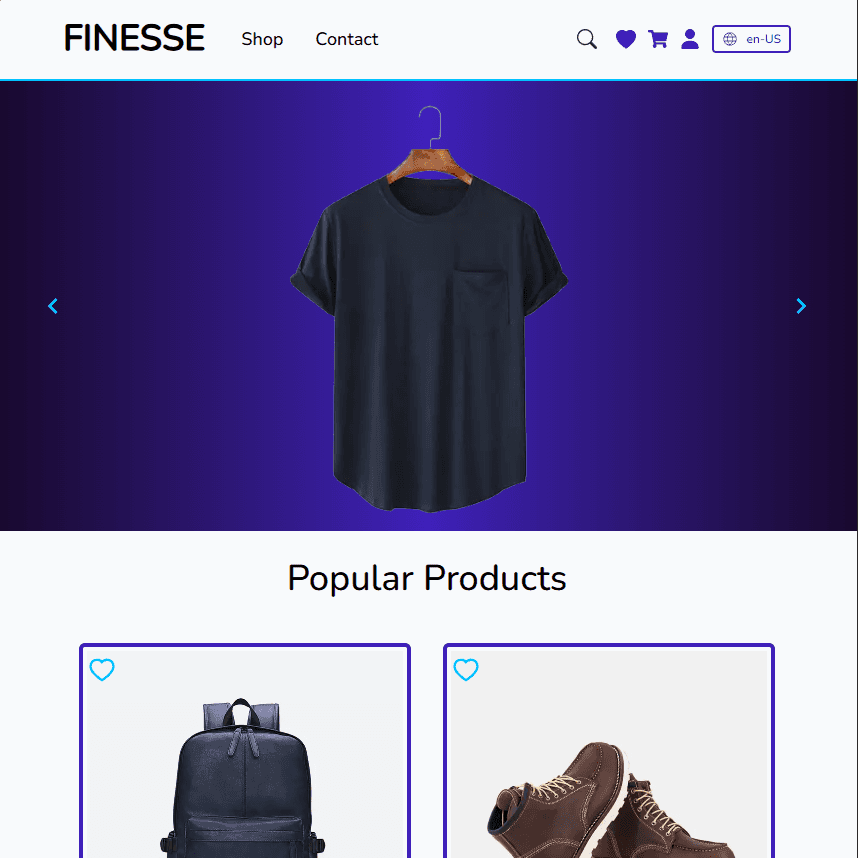Toggle favorite heart on backpack product
Screen dimensions: 858x858
point(102,670)
